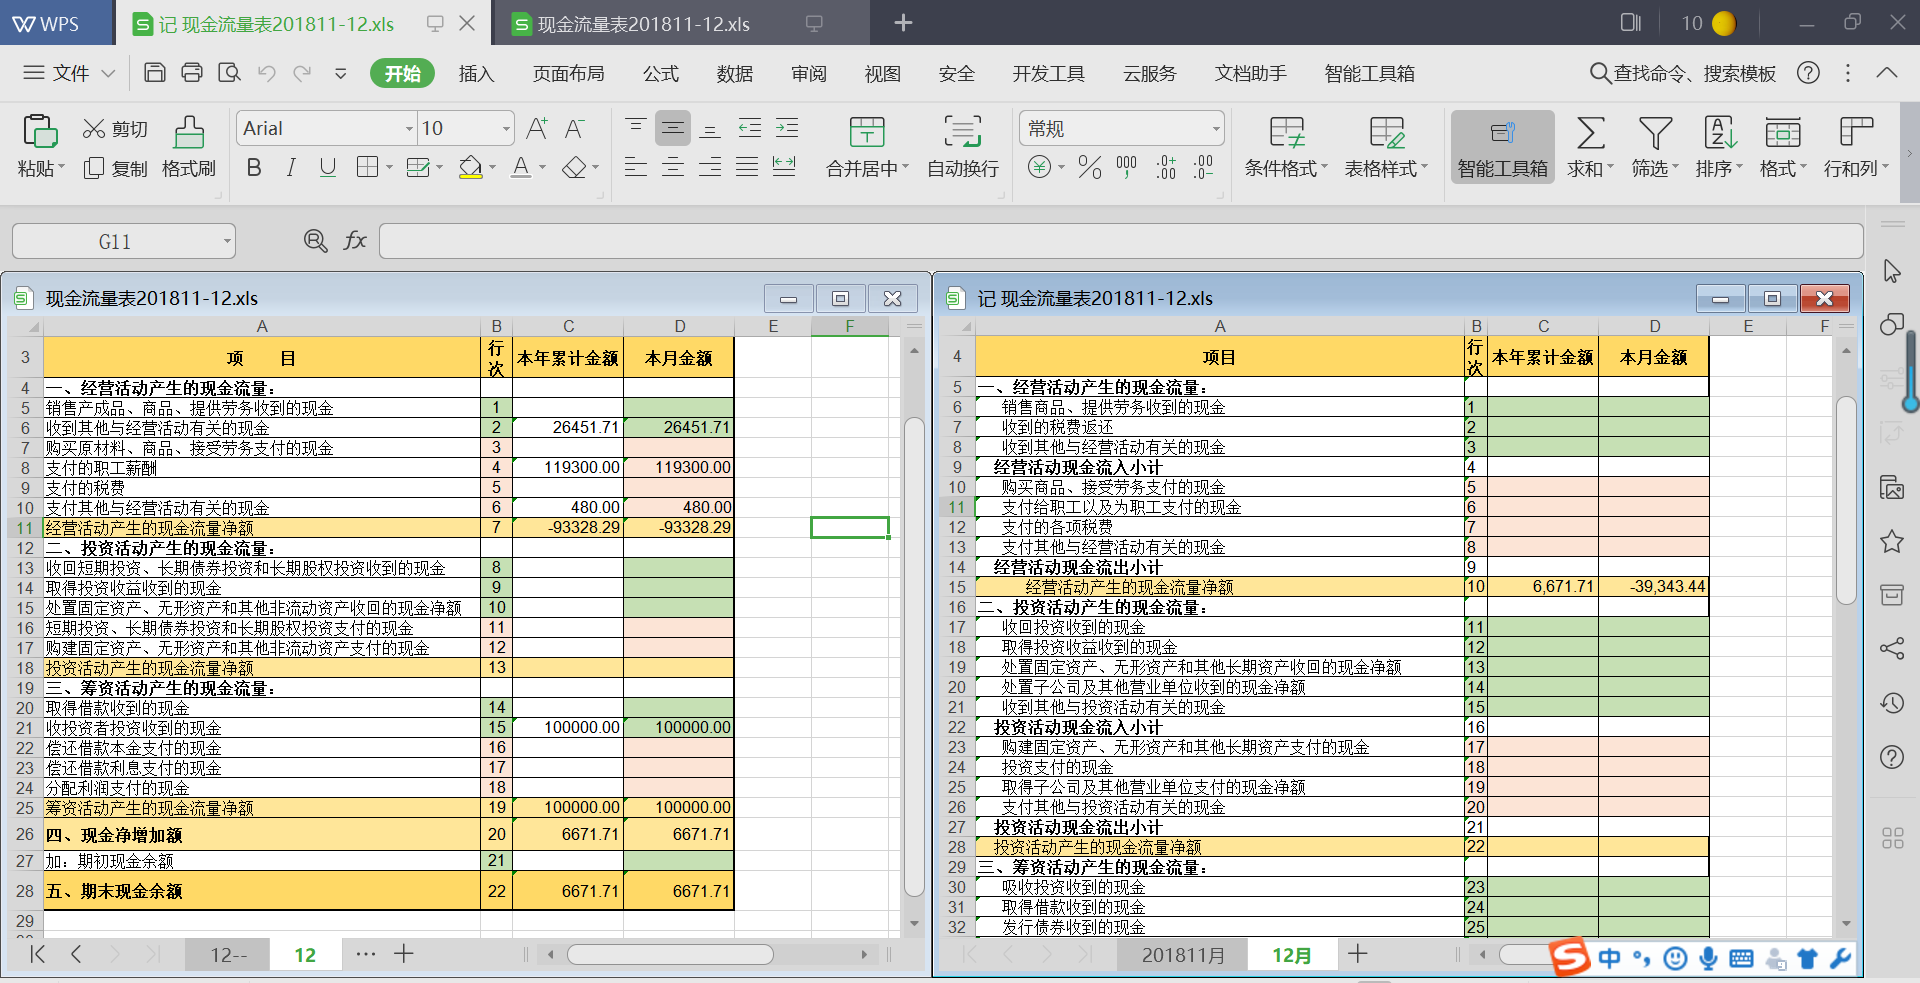Click the Print icon in quick access bar
The image size is (1920, 983).
192,73
